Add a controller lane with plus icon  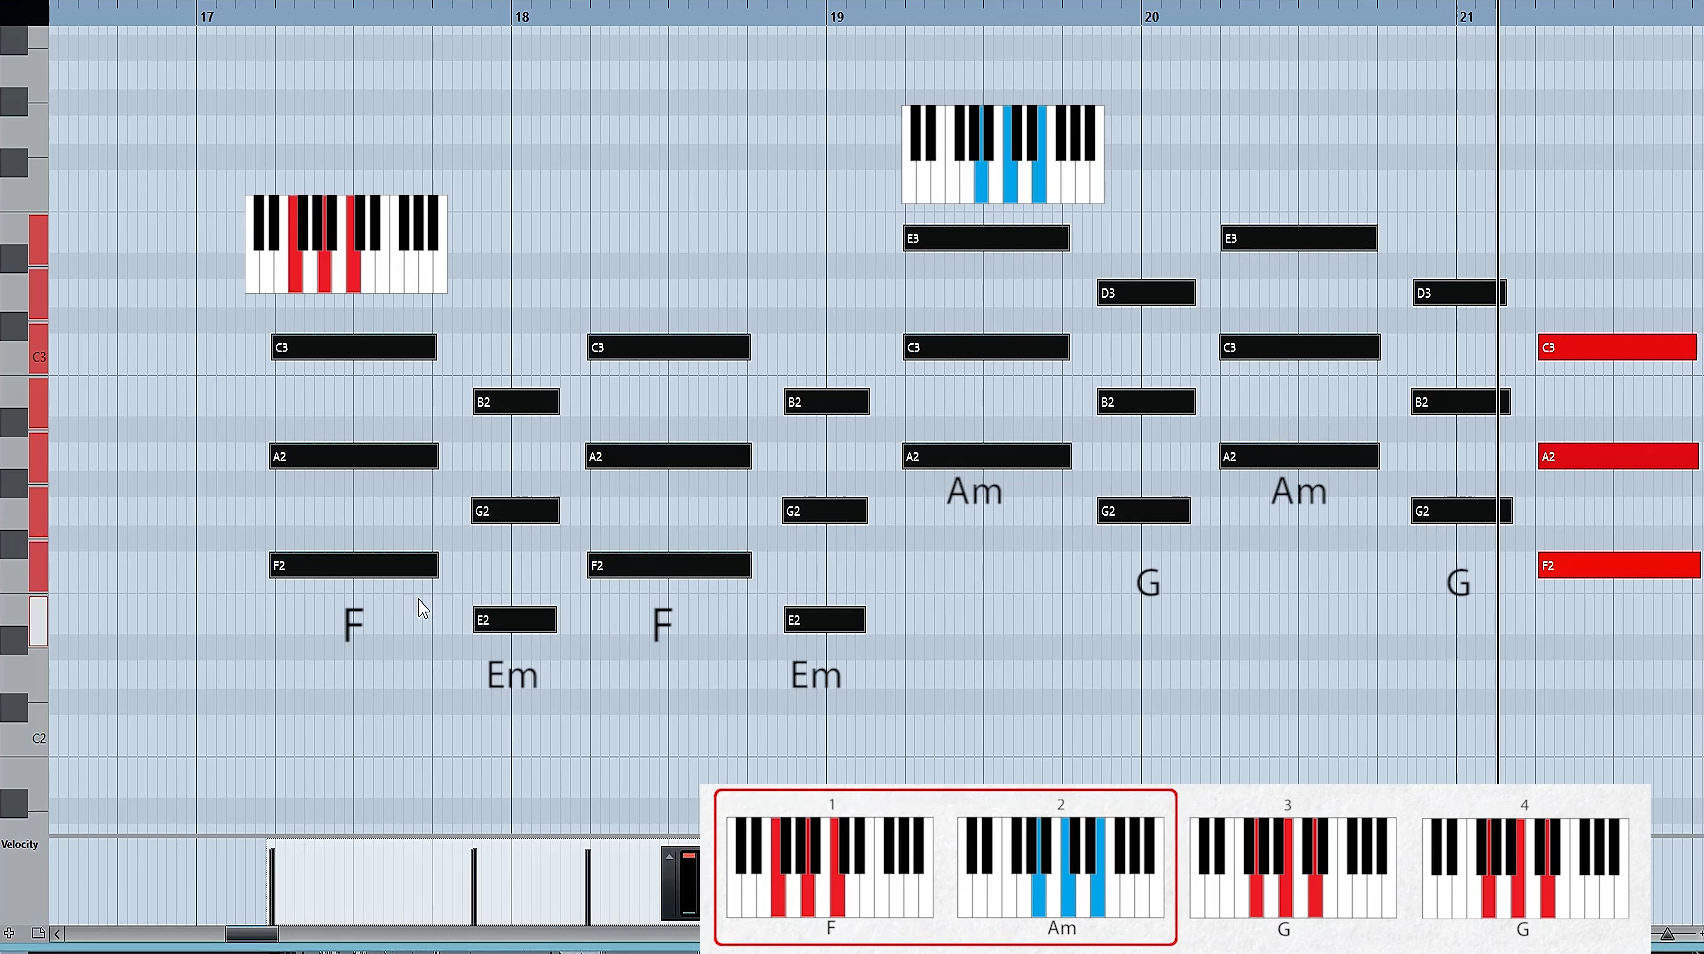(9, 933)
